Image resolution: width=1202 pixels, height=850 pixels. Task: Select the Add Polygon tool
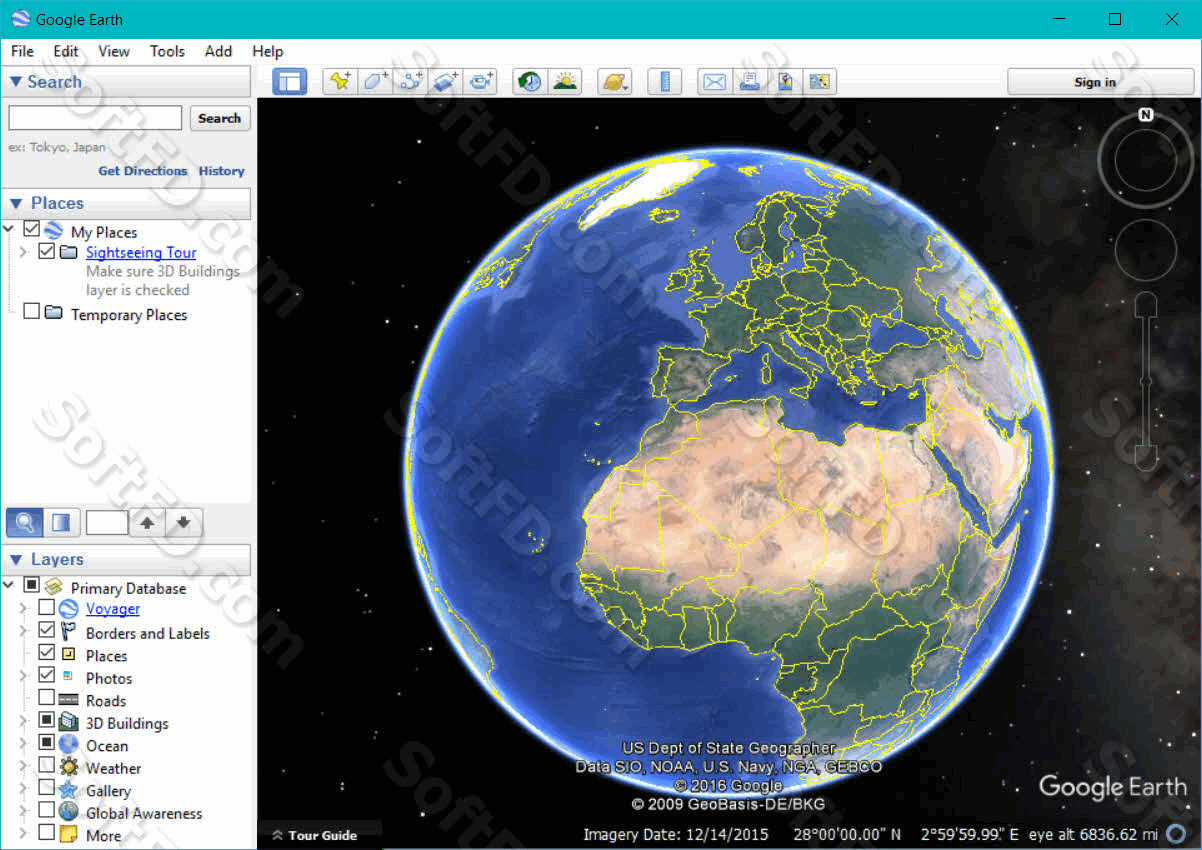click(376, 82)
